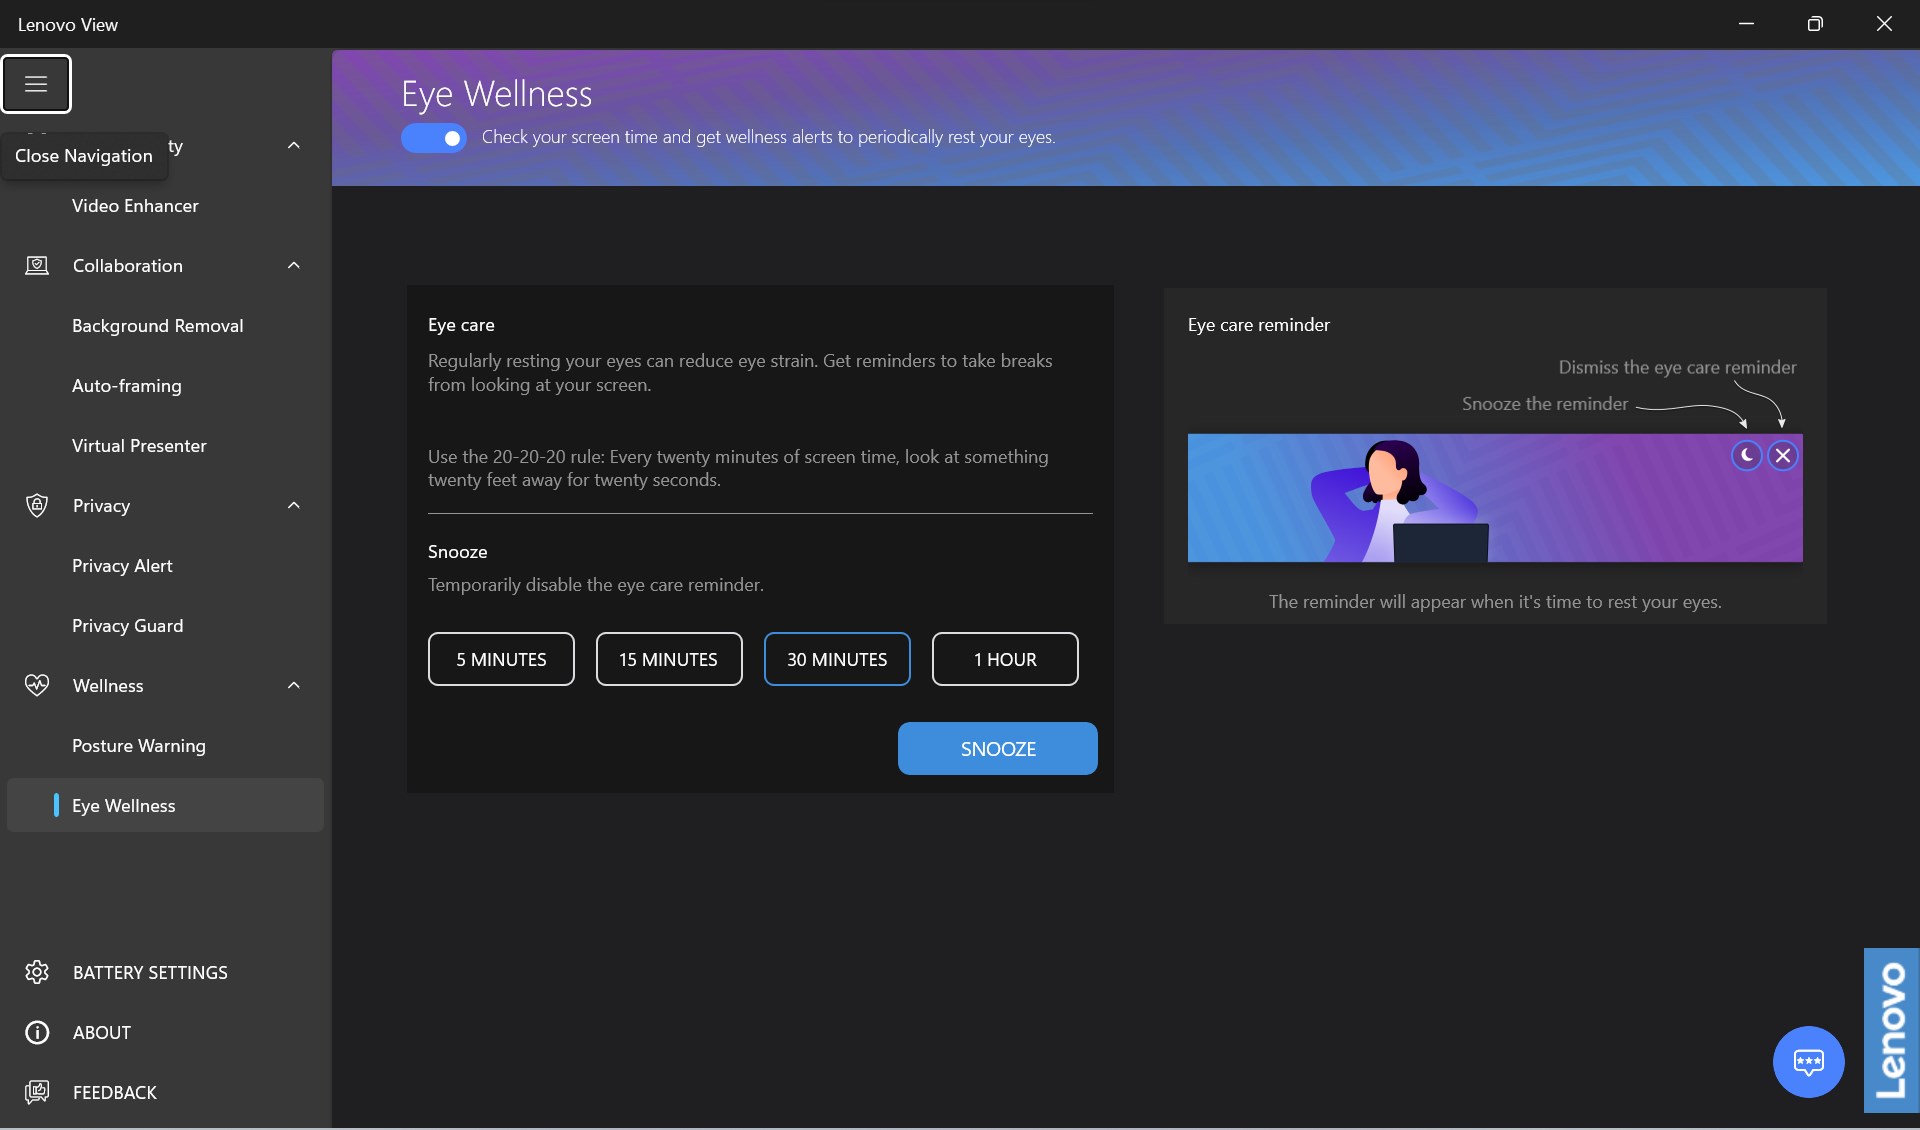
Task: Click the hamburger Close Navigation icon
Action: [x=36, y=84]
